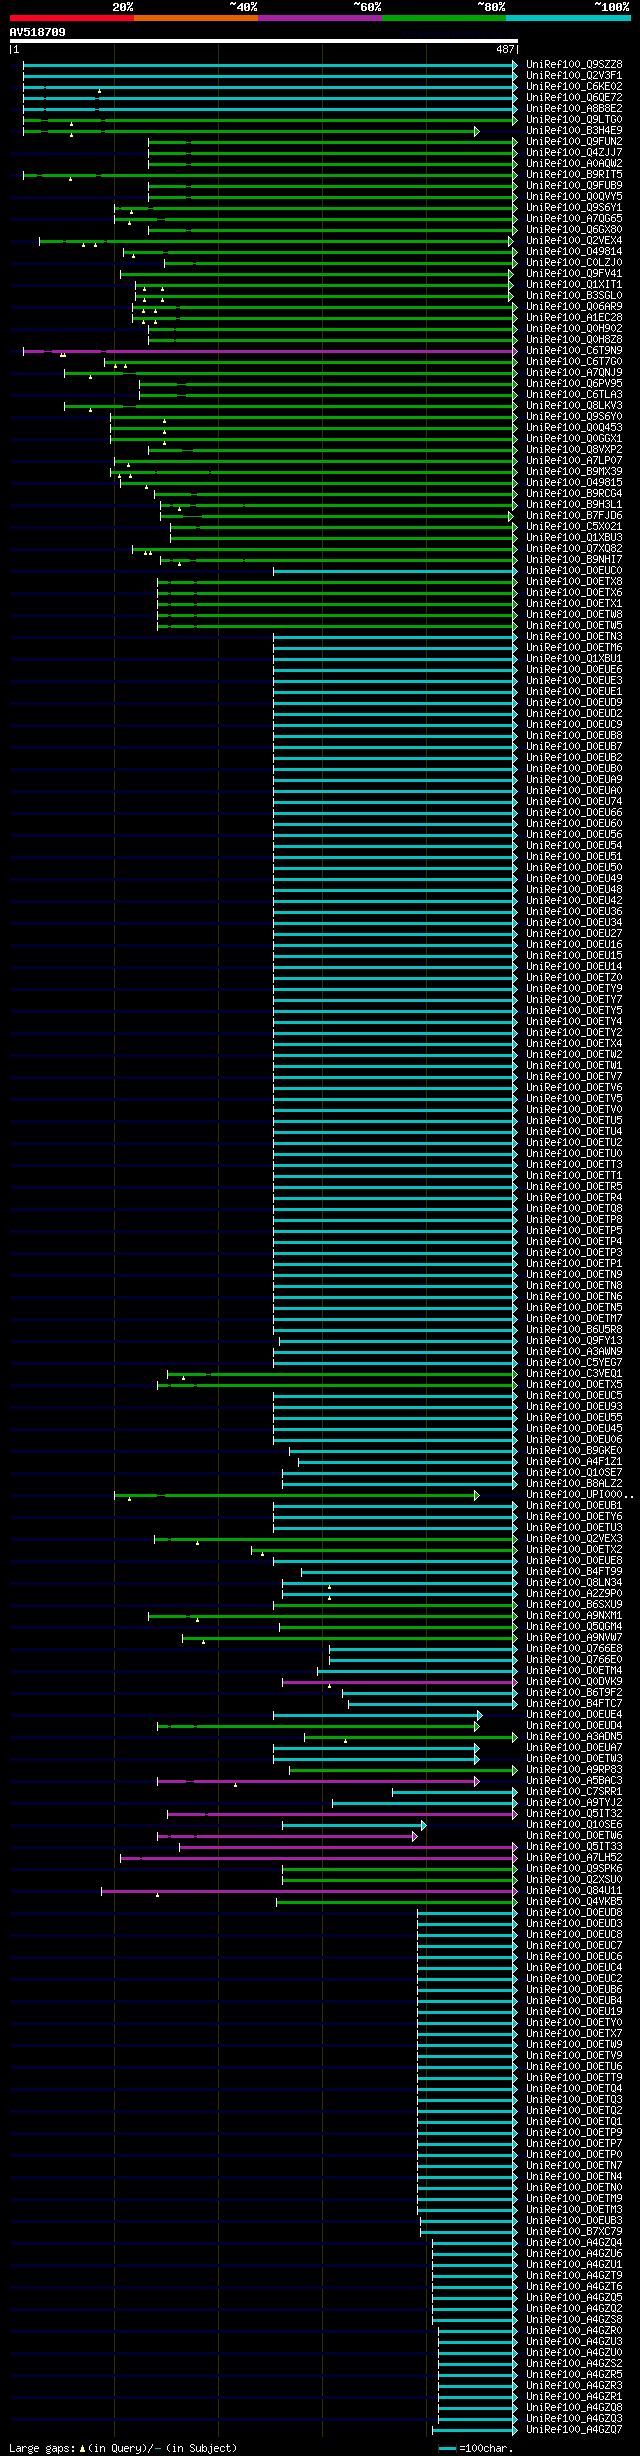This screenshot has width=640, height=2456.
Task: Select label UniRef100_Q766E8
Action: (574, 1649)
